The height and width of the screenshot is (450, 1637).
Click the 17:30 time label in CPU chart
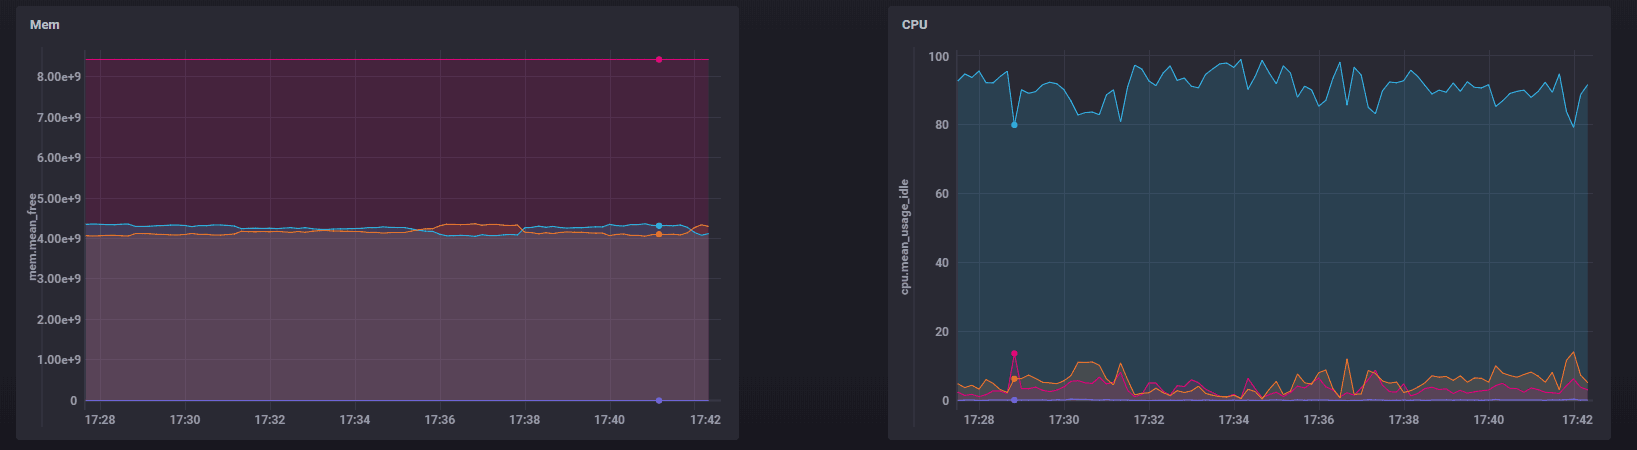click(1064, 420)
